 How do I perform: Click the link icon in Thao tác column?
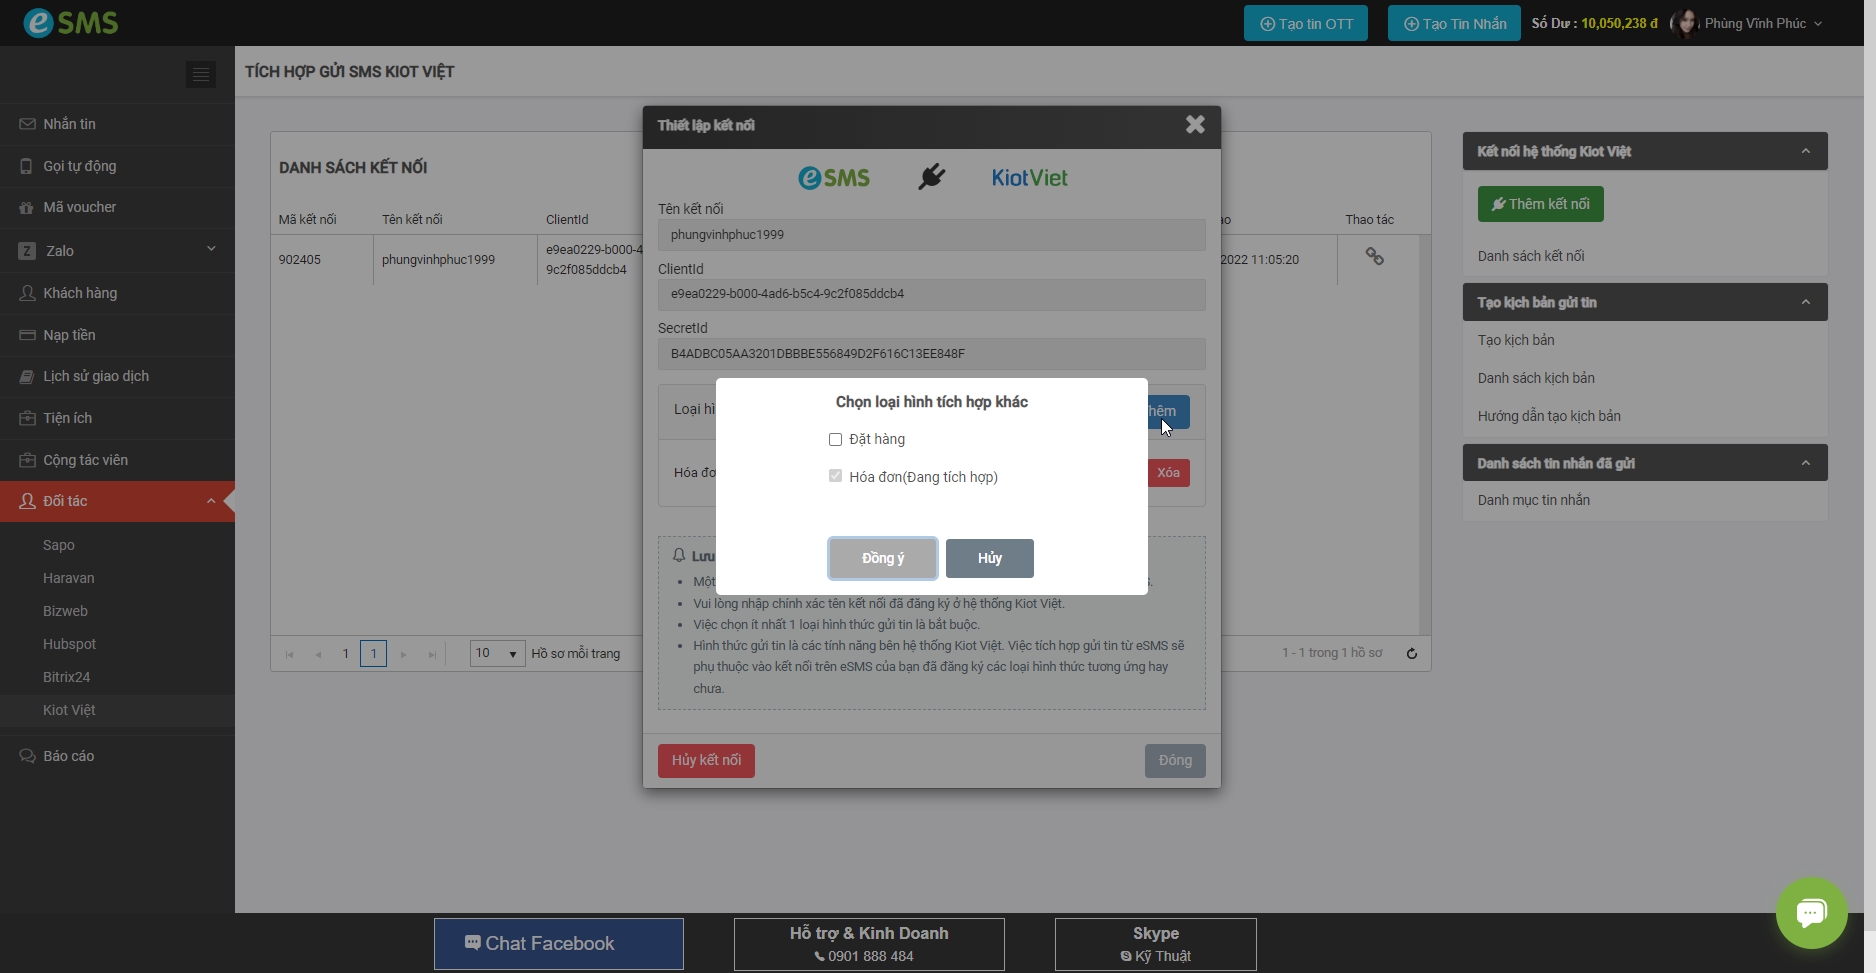[1374, 257]
